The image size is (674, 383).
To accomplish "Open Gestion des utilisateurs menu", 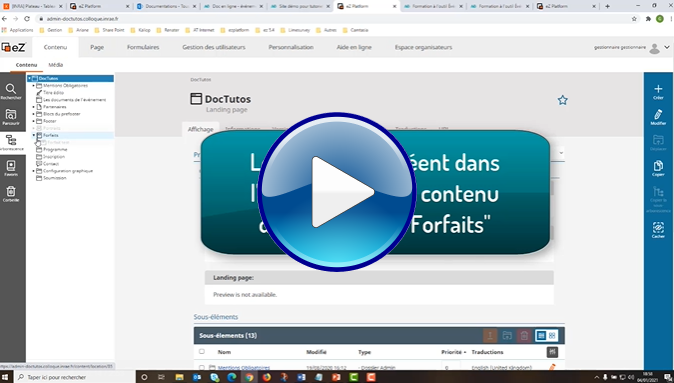I will click(x=214, y=47).
